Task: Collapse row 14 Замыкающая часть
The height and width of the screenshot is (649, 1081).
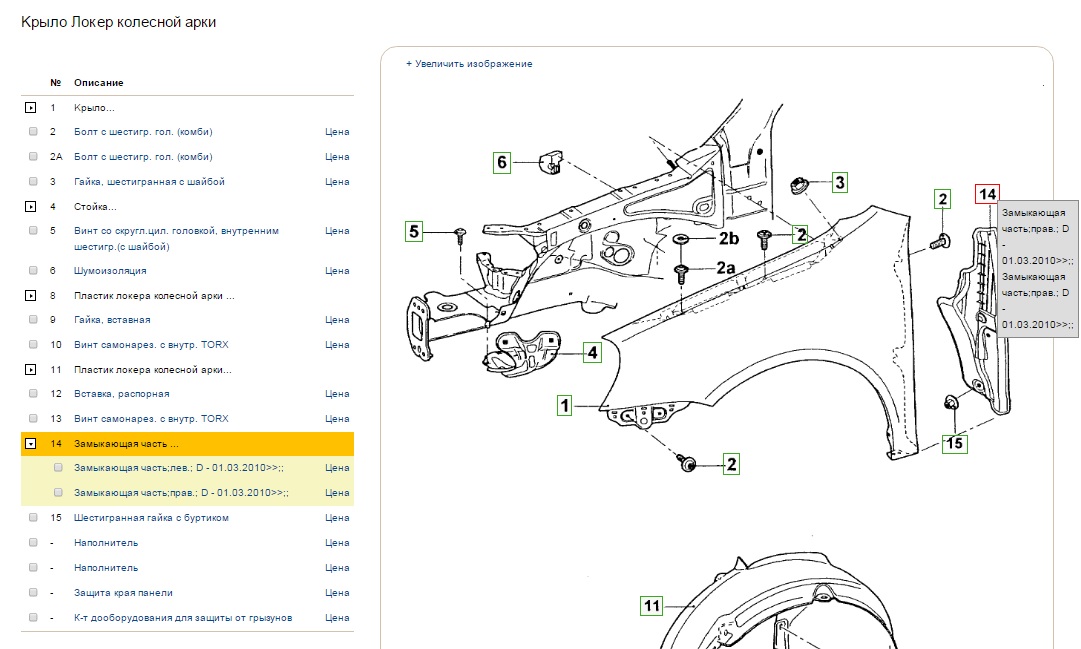Action: tap(30, 443)
